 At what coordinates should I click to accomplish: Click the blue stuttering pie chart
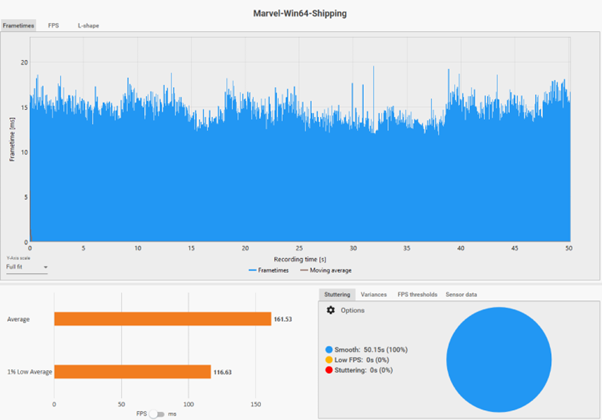[499, 360]
